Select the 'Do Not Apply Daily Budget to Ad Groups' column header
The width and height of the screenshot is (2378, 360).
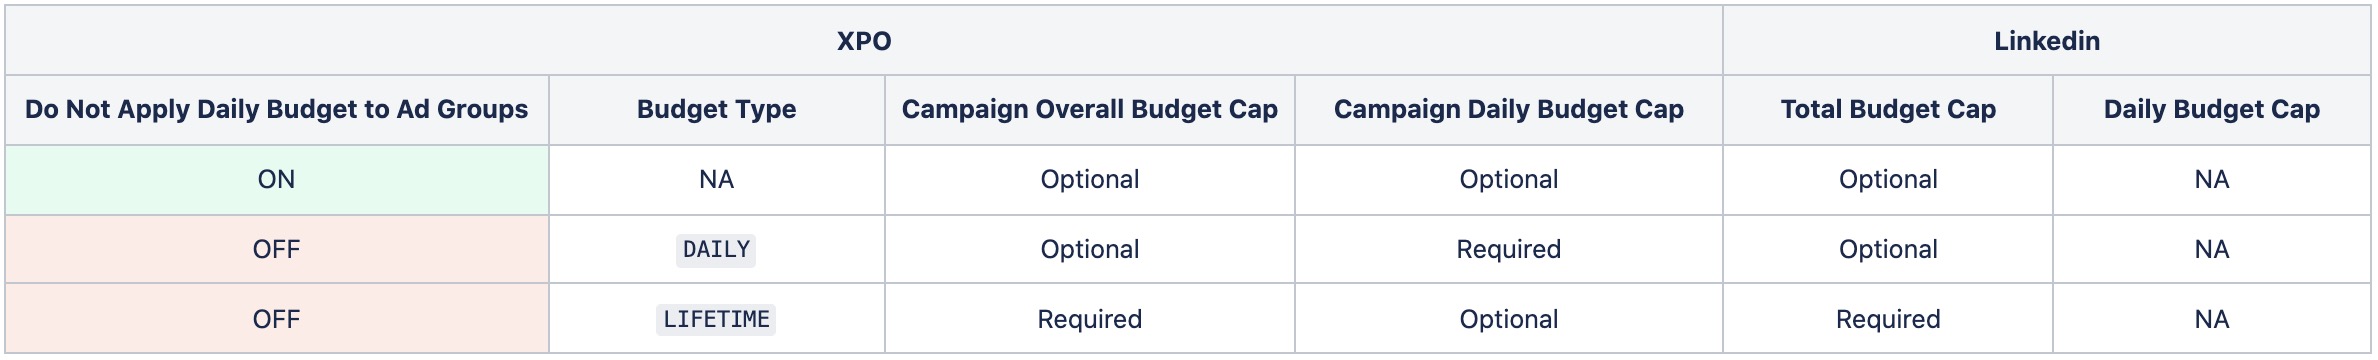tap(277, 109)
